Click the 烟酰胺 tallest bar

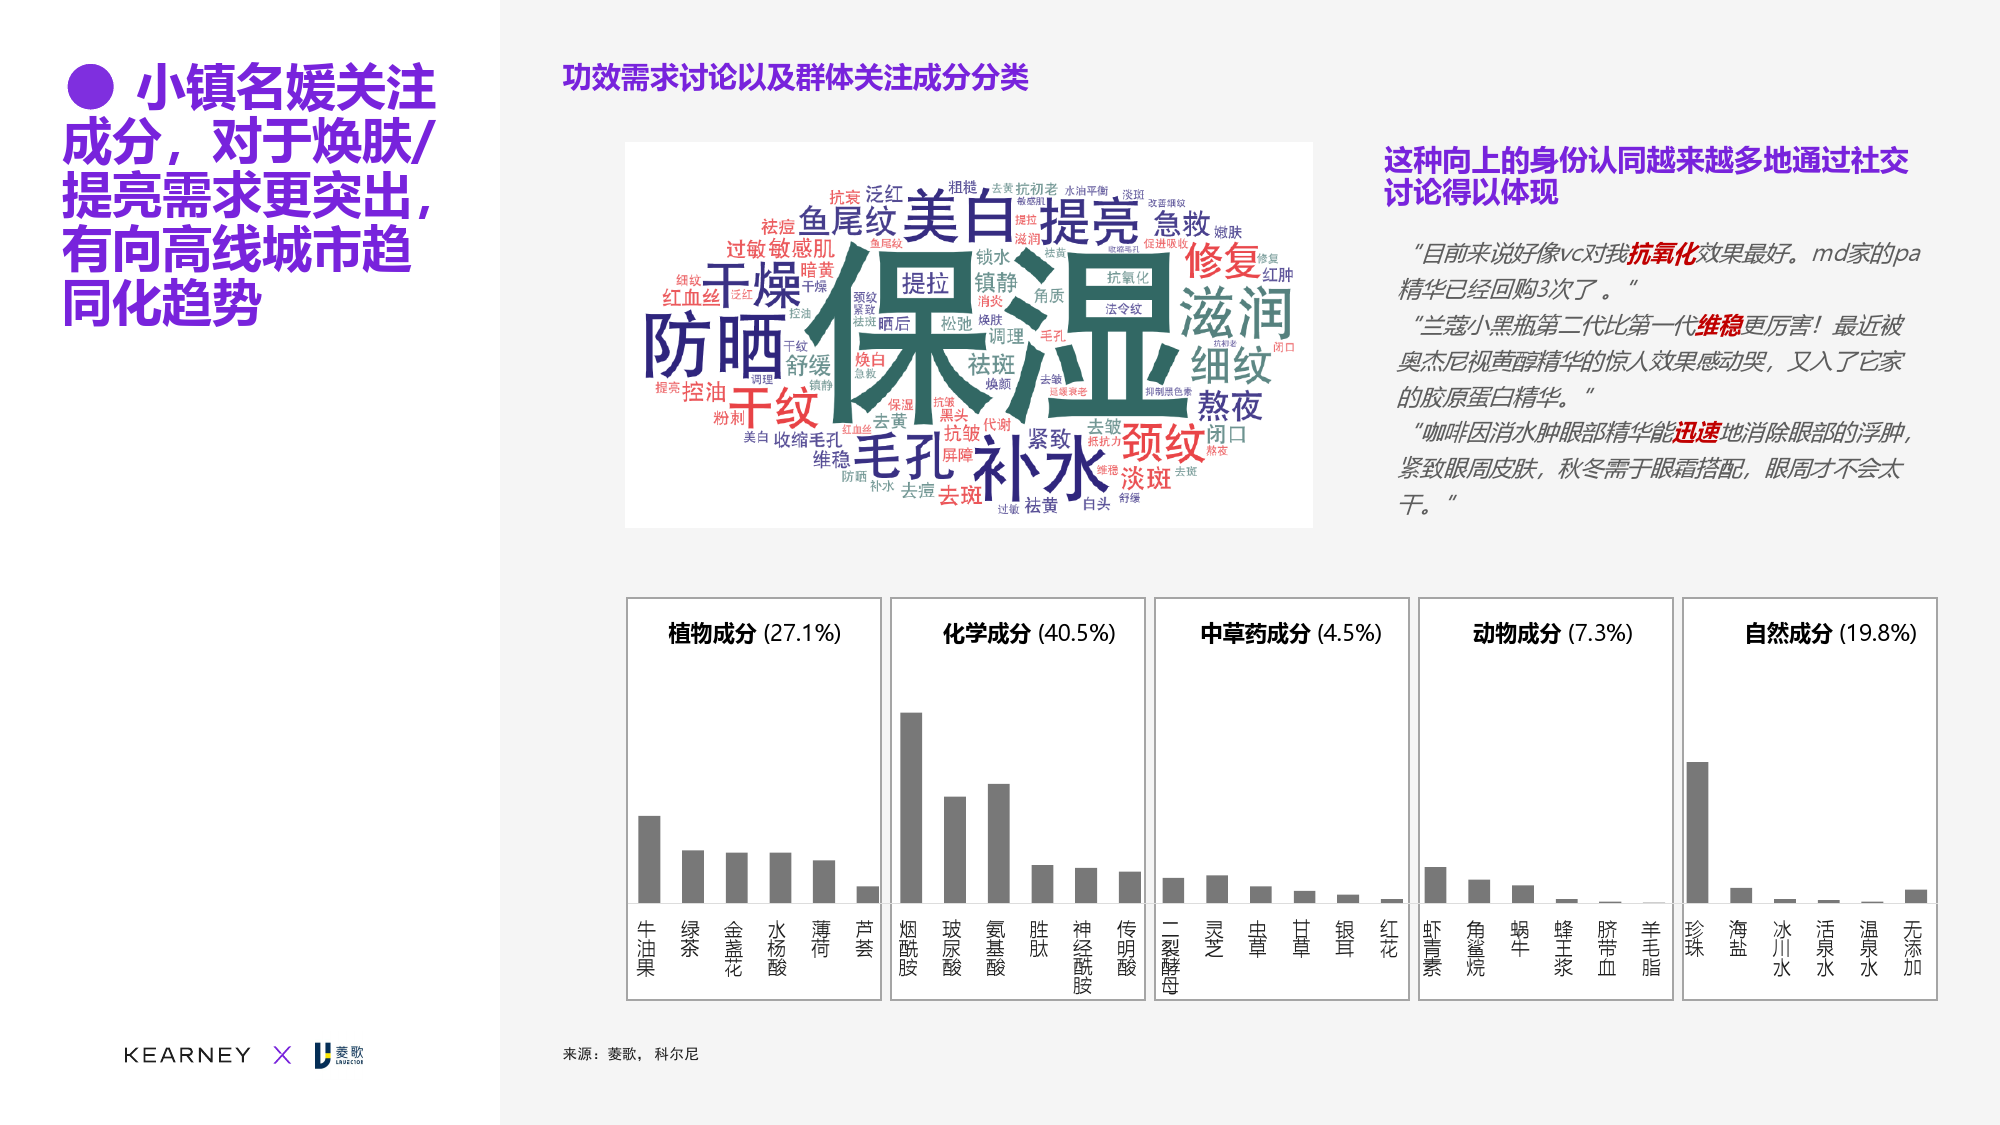[910, 807]
